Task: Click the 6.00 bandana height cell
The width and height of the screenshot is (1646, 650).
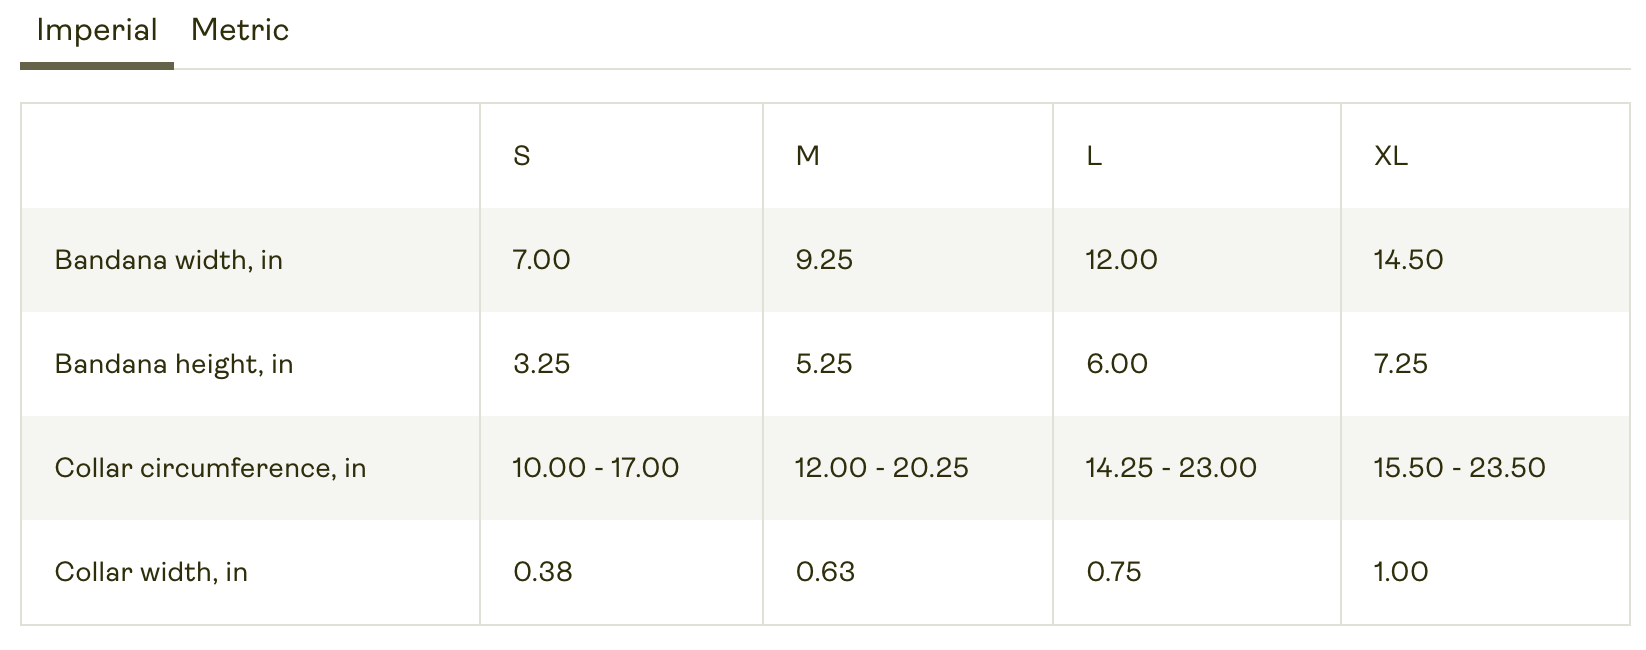Action: [1117, 364]
